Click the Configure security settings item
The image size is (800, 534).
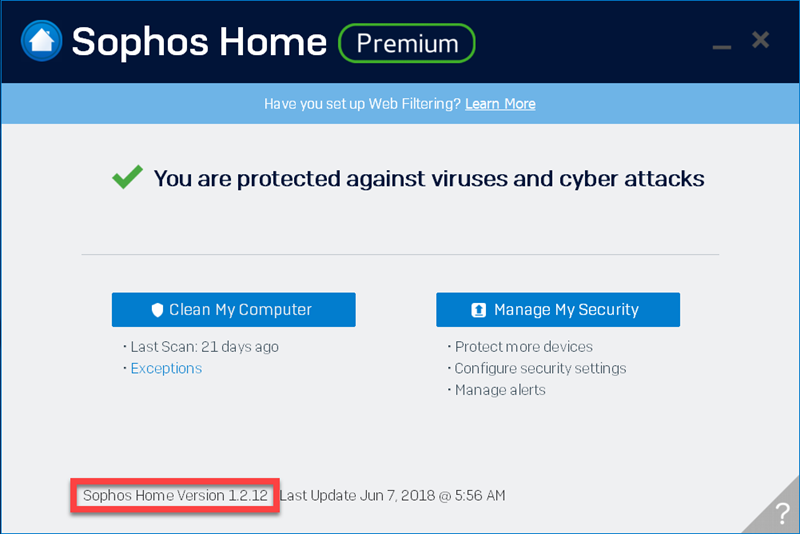coord(540,368)
